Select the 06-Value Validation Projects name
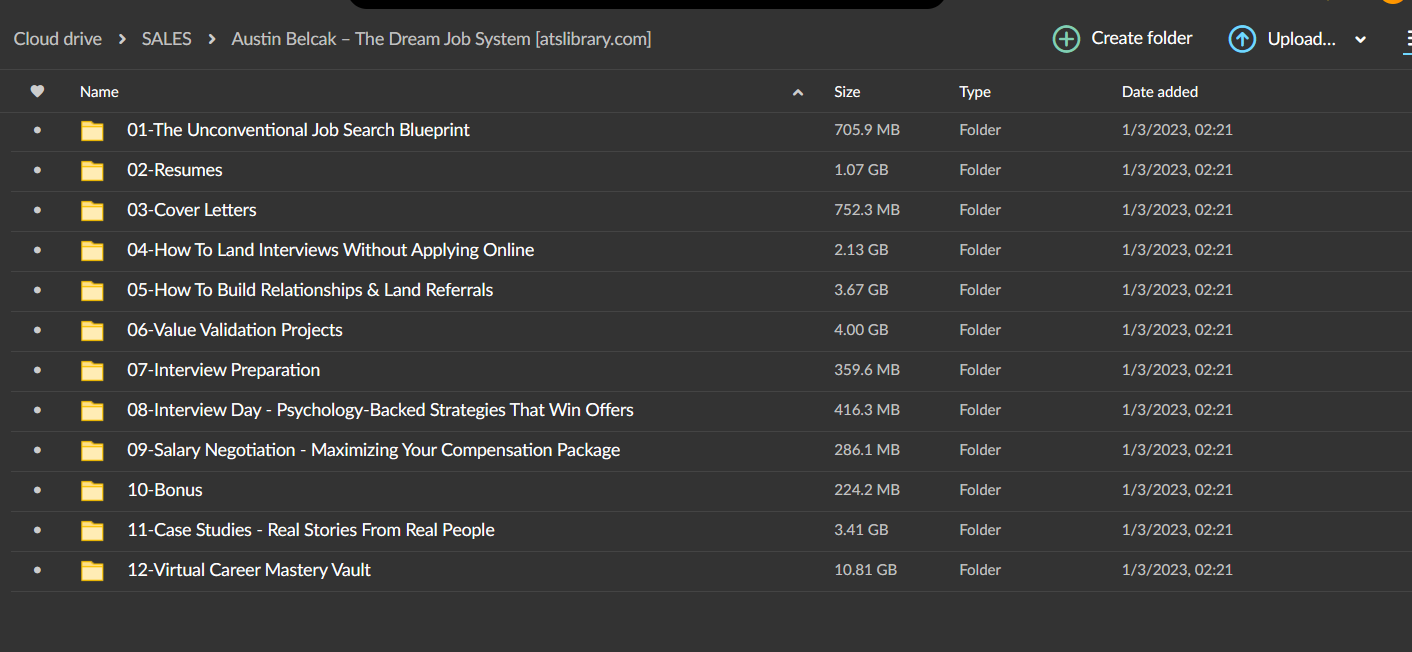 point(235,330)
